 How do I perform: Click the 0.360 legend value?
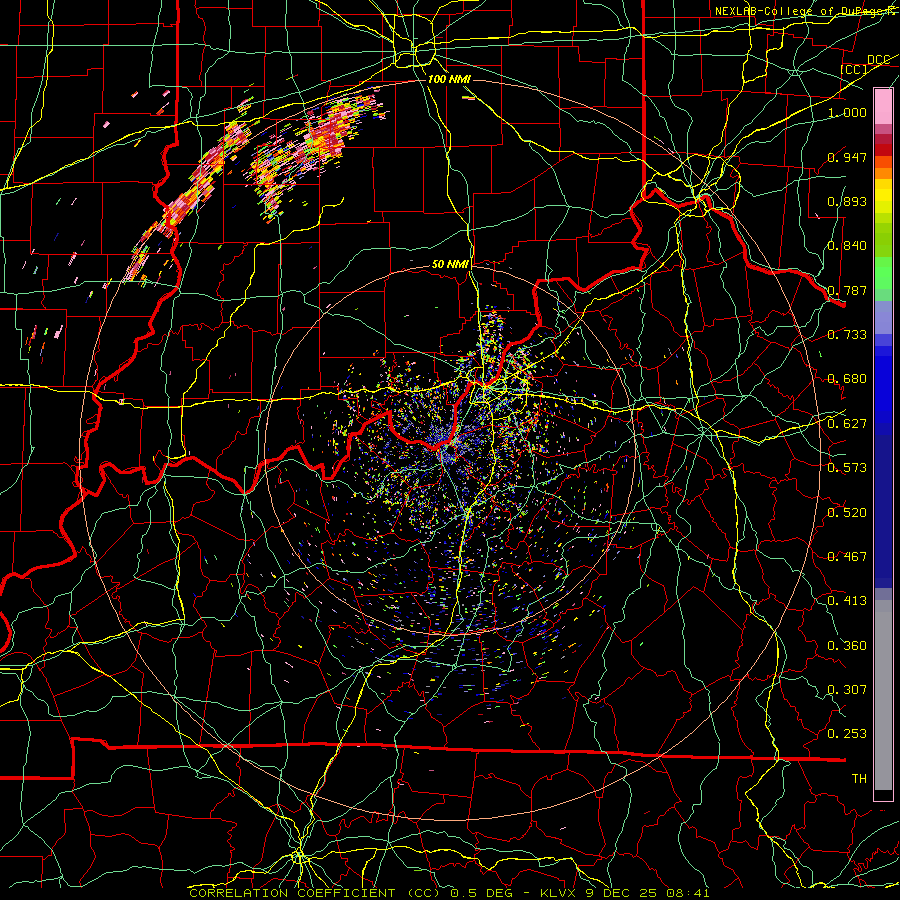847,646
